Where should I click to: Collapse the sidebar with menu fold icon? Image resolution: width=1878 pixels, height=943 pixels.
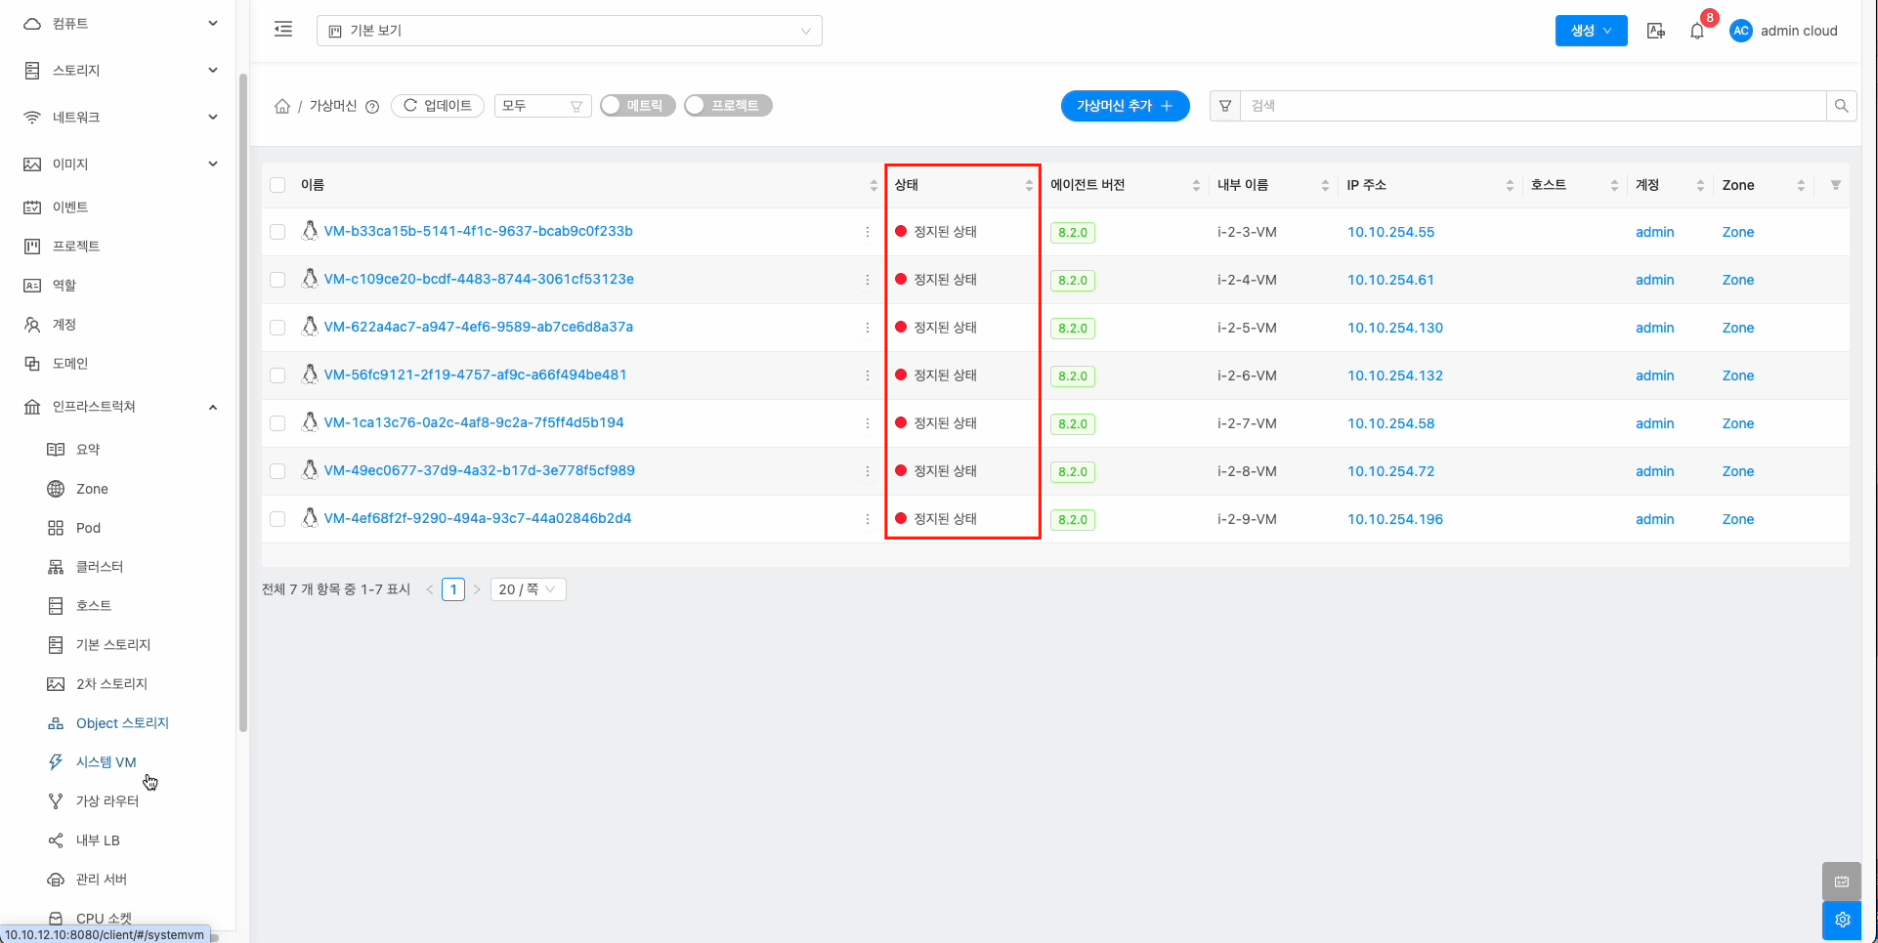point(283,30)
